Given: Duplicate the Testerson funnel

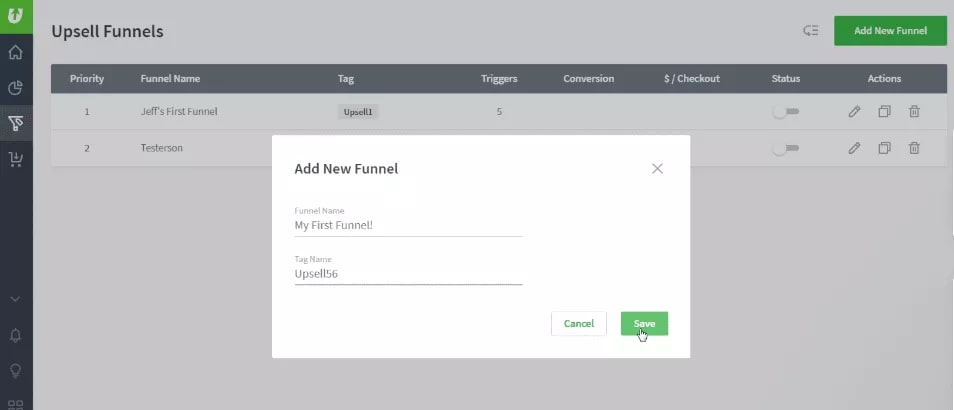Looking at the screenshot, I should [884, 148].
